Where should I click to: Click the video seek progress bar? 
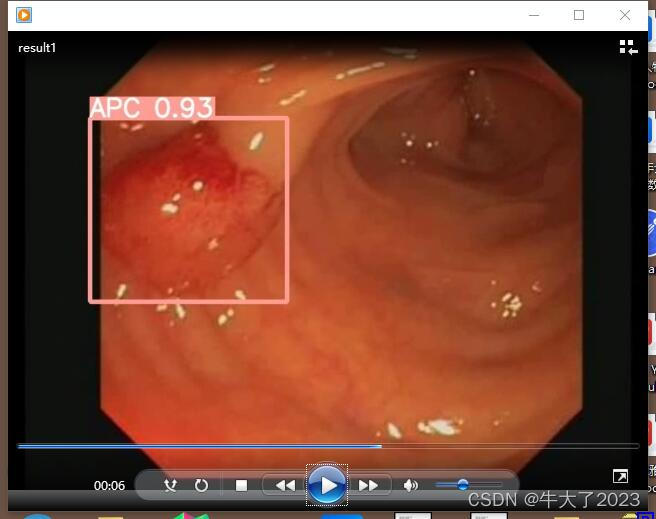[x=328, y=446]
